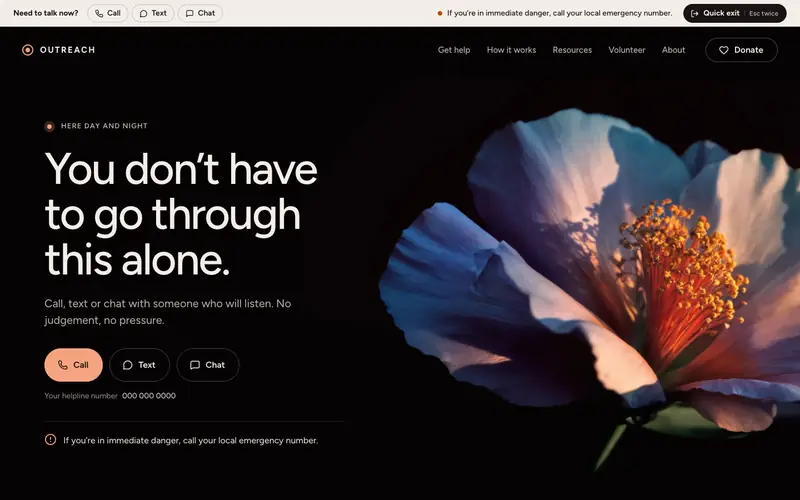
Task: Click the top-bar emergency number notice
Action: click(x=559, y=13)
